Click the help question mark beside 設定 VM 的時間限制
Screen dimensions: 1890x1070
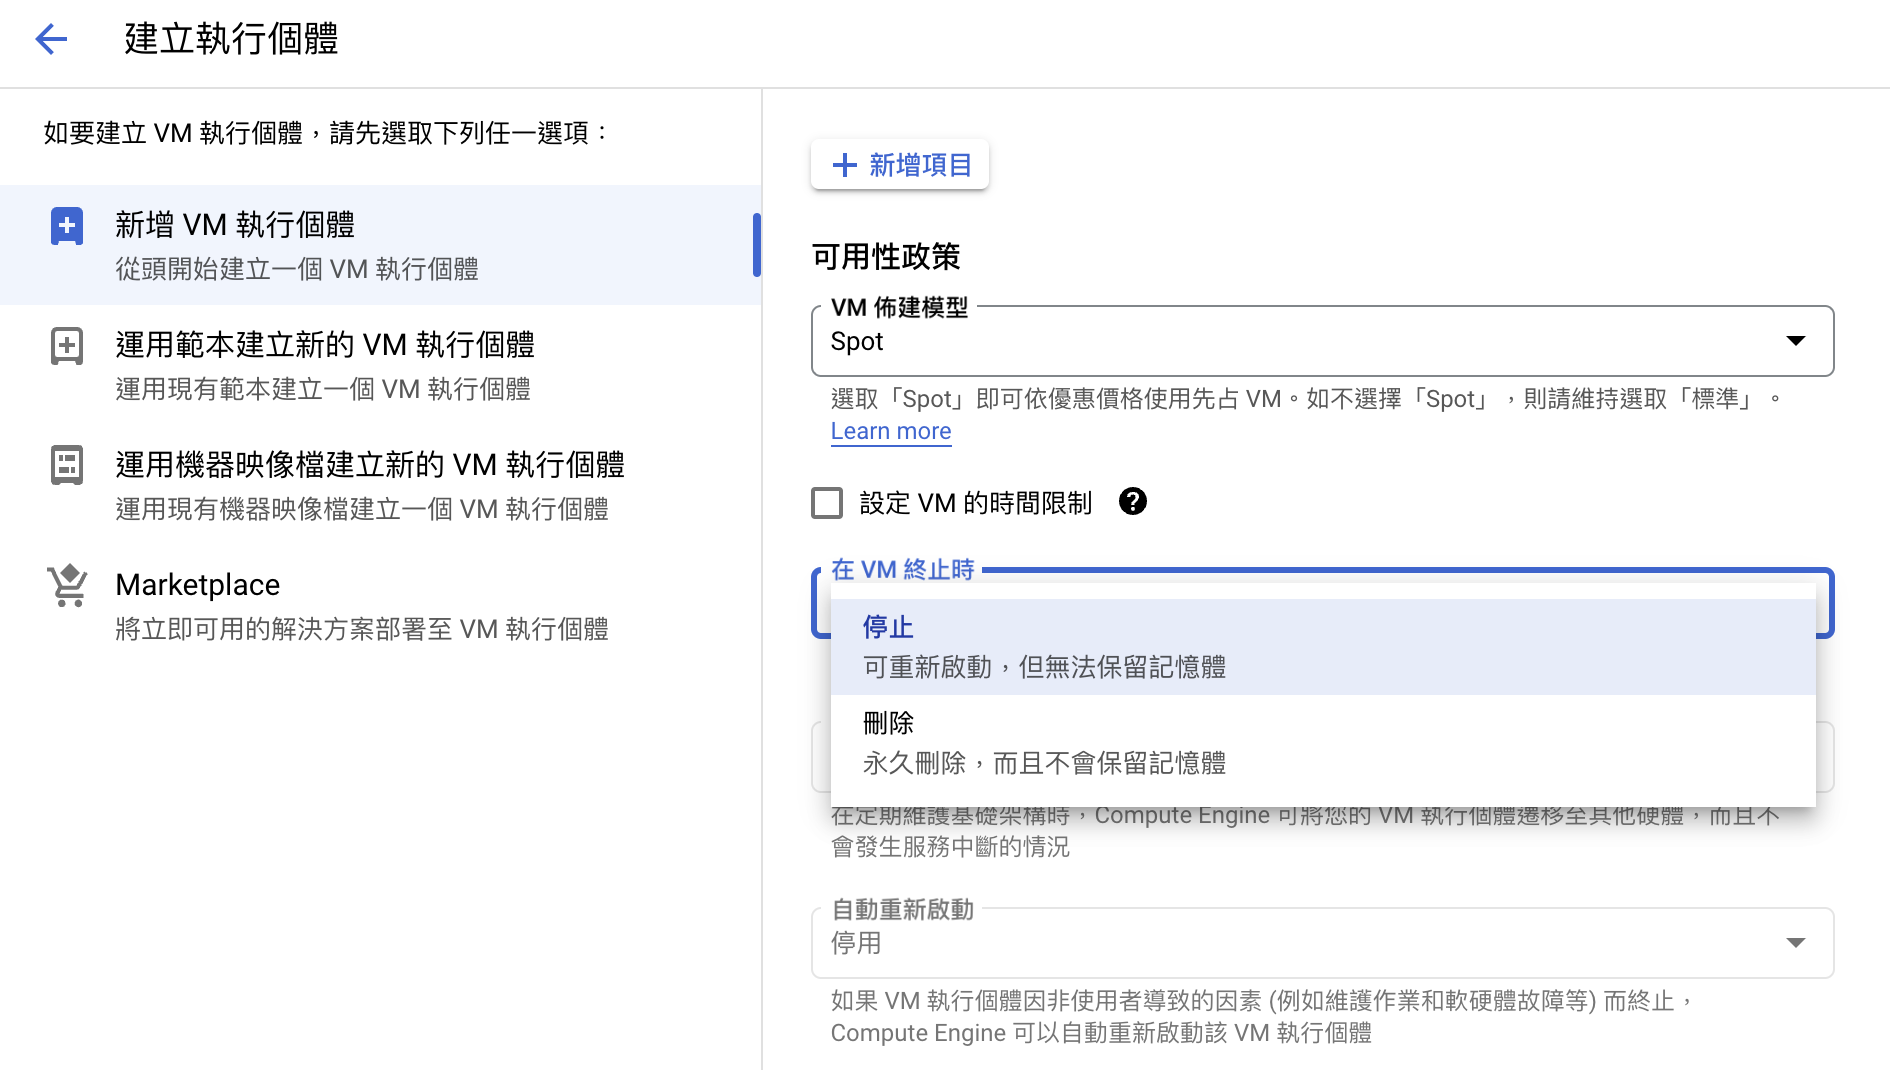1132,502
